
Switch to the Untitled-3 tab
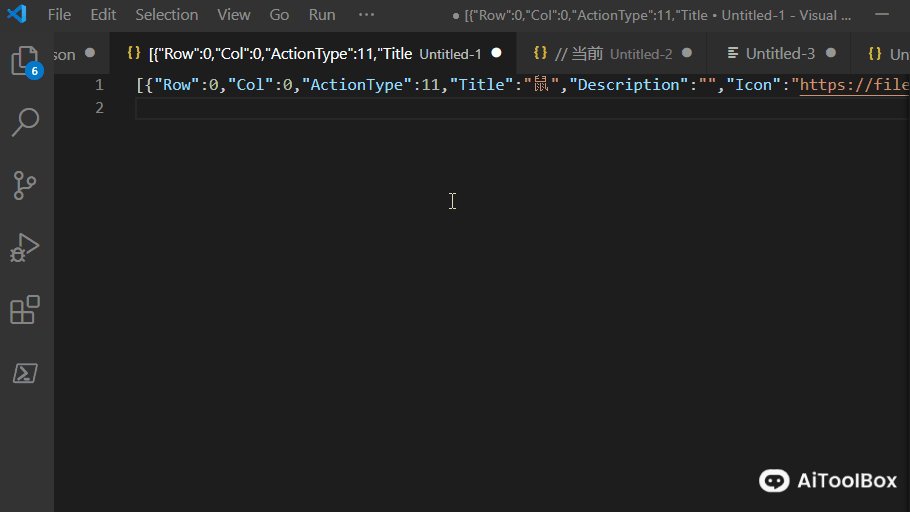[x=780, y=53]
